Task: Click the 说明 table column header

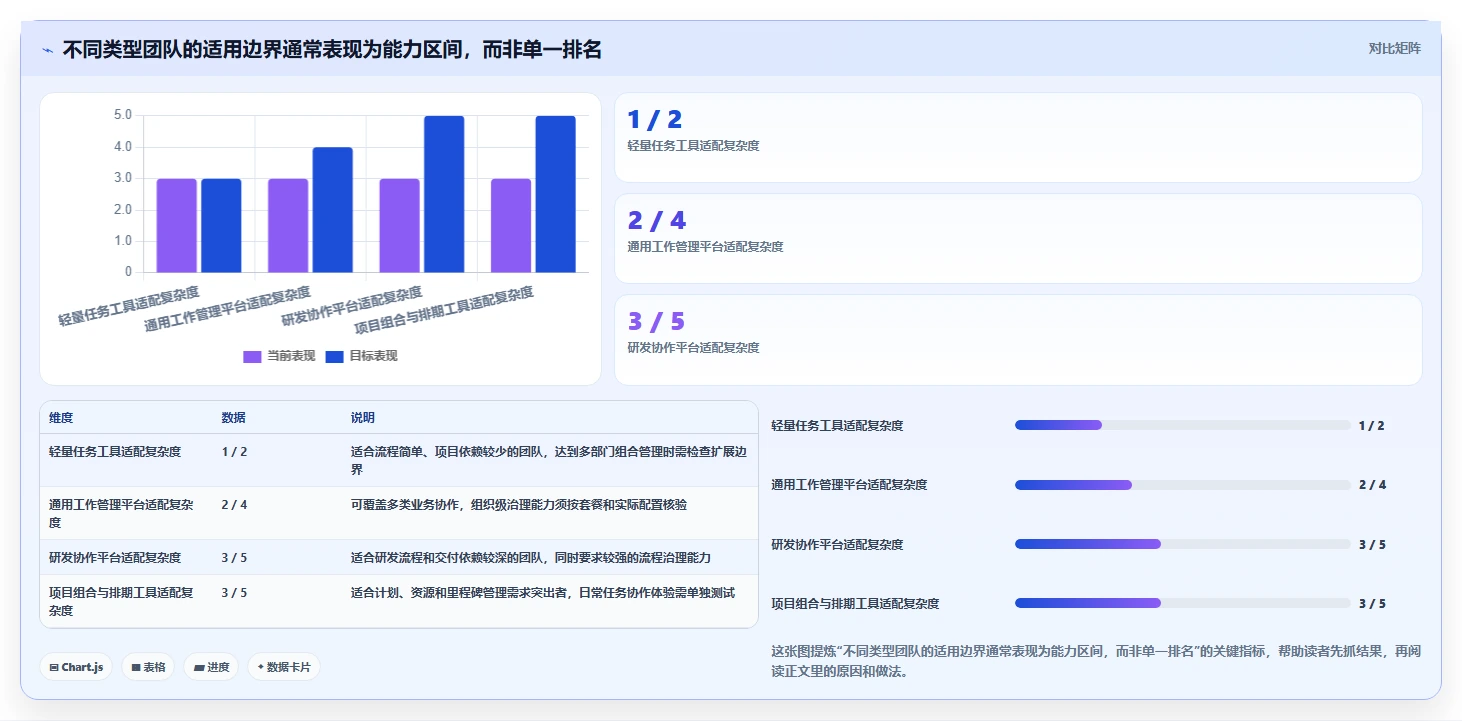Action: (x=363, y=418)
